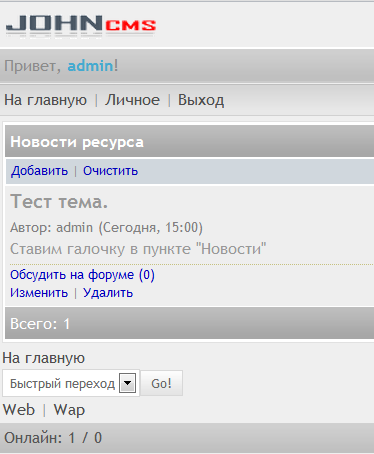This screenshot has height=454, width=374.
Task: Click the Новости ресурса section header
Action: click(189, 142)
